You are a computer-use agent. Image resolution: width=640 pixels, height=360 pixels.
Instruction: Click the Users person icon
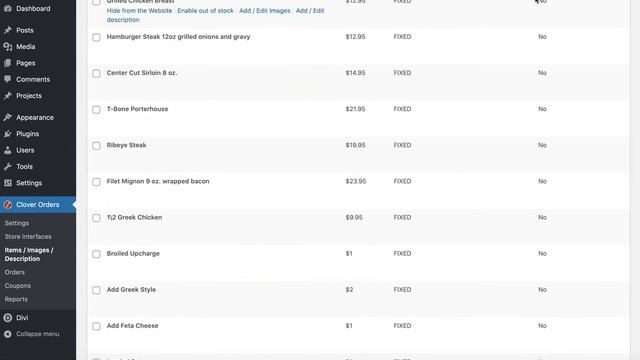point(8,150)
